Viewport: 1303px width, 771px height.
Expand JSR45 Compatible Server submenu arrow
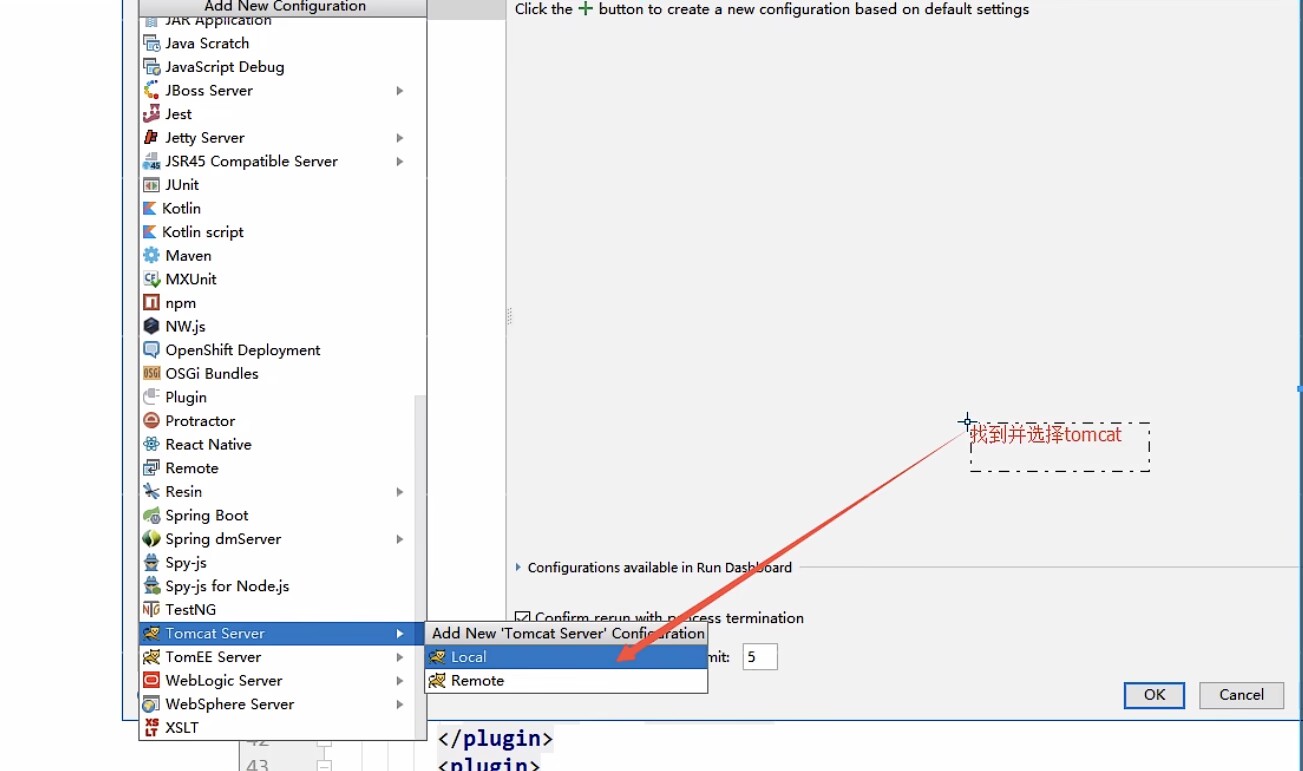pos(399,161)
